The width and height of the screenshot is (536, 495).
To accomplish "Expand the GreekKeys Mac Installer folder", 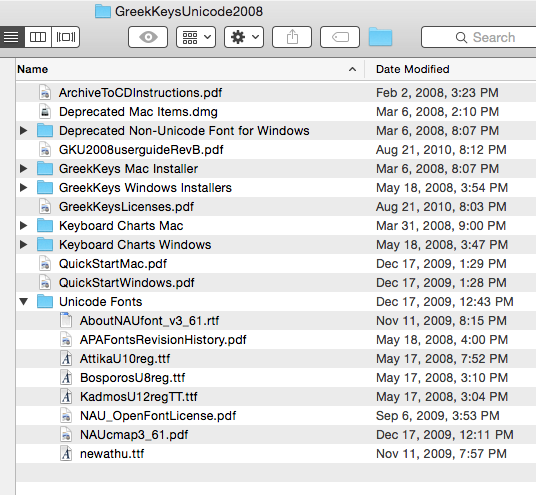I will [x=24, y=169].
